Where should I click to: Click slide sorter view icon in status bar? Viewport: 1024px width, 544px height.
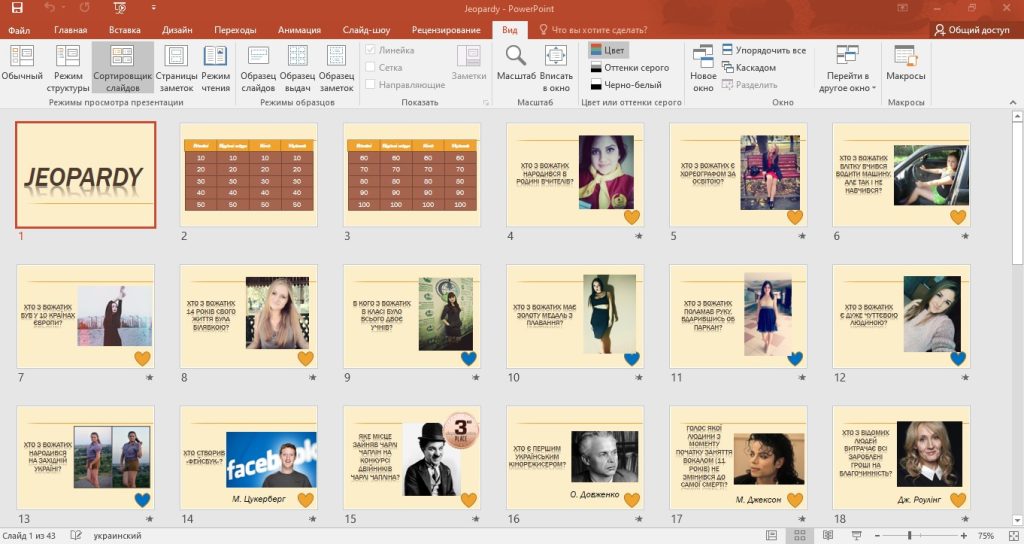coord(799,536)
